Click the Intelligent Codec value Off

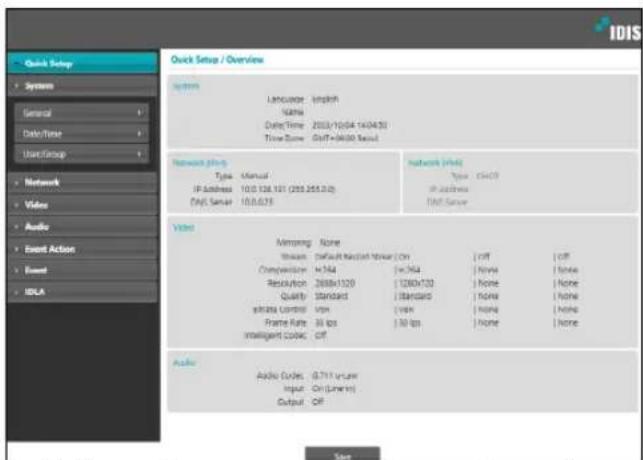(x=320, y=335)
